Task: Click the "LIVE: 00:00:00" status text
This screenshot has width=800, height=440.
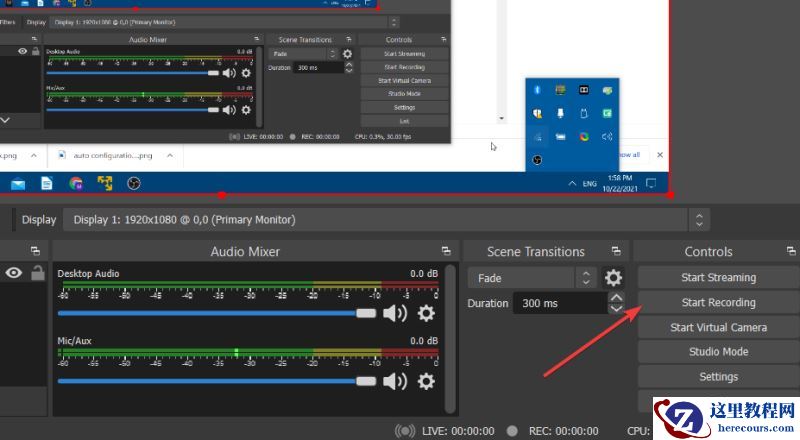Action: point(458,431)
